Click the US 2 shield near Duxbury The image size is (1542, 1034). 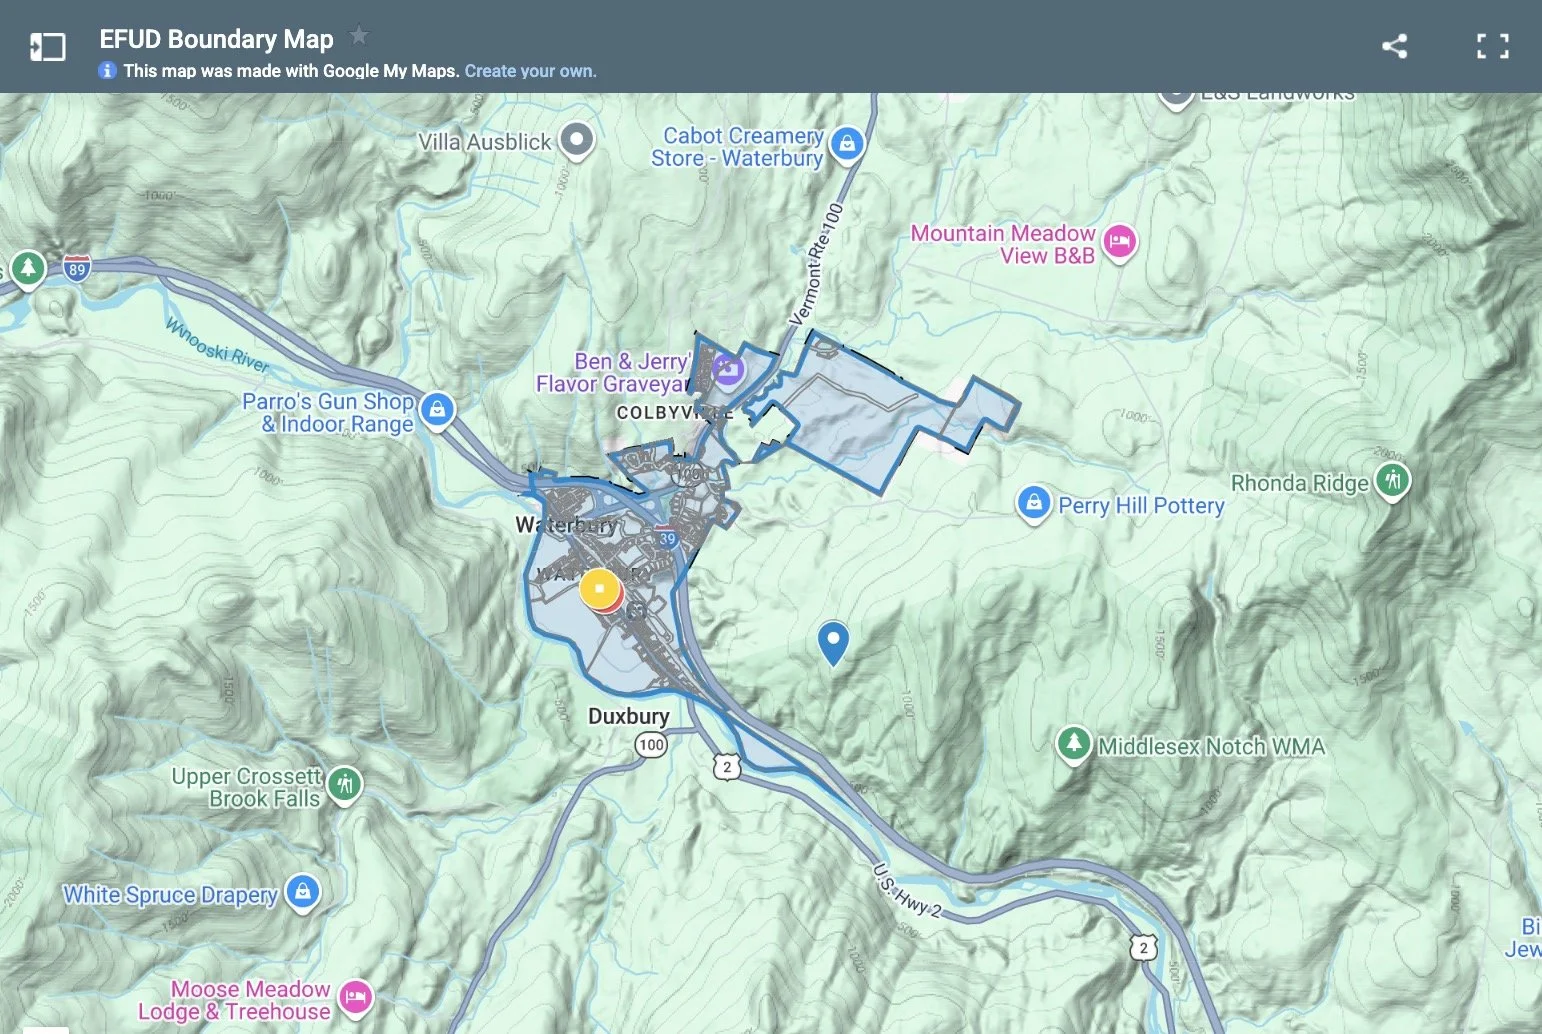coord(727,768)
